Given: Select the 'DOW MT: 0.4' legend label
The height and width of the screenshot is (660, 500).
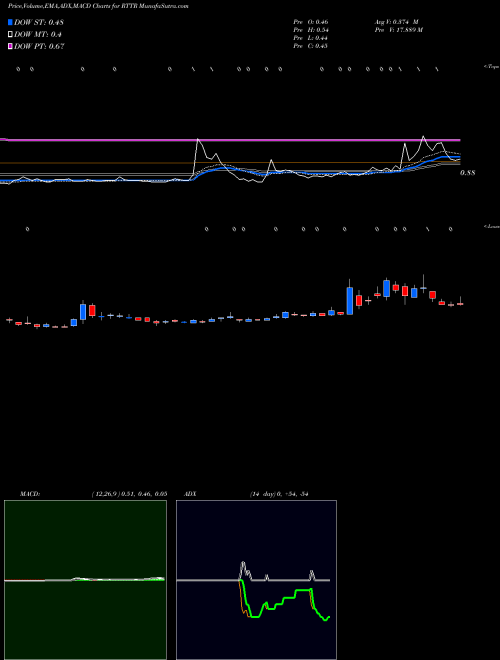Looking at the screenshot, I should coord(37,35).
